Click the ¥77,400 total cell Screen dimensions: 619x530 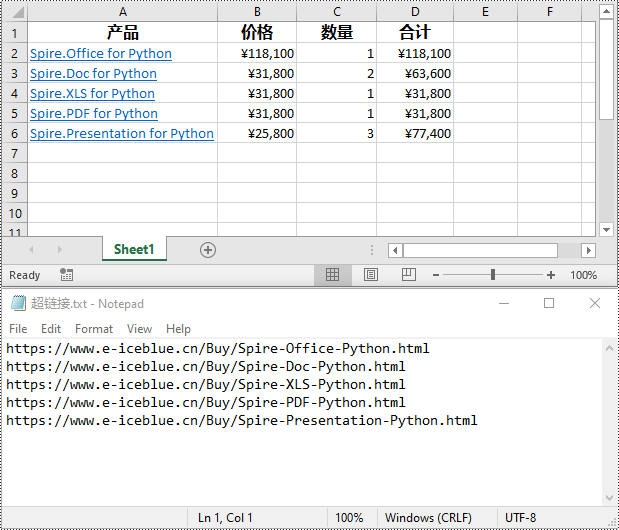(x=415, y=133)
